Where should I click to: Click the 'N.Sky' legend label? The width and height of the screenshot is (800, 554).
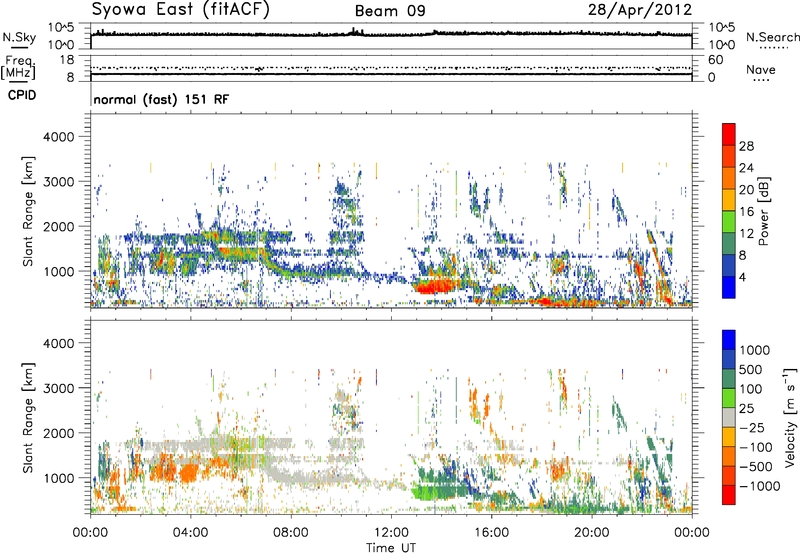pos(19,37)
